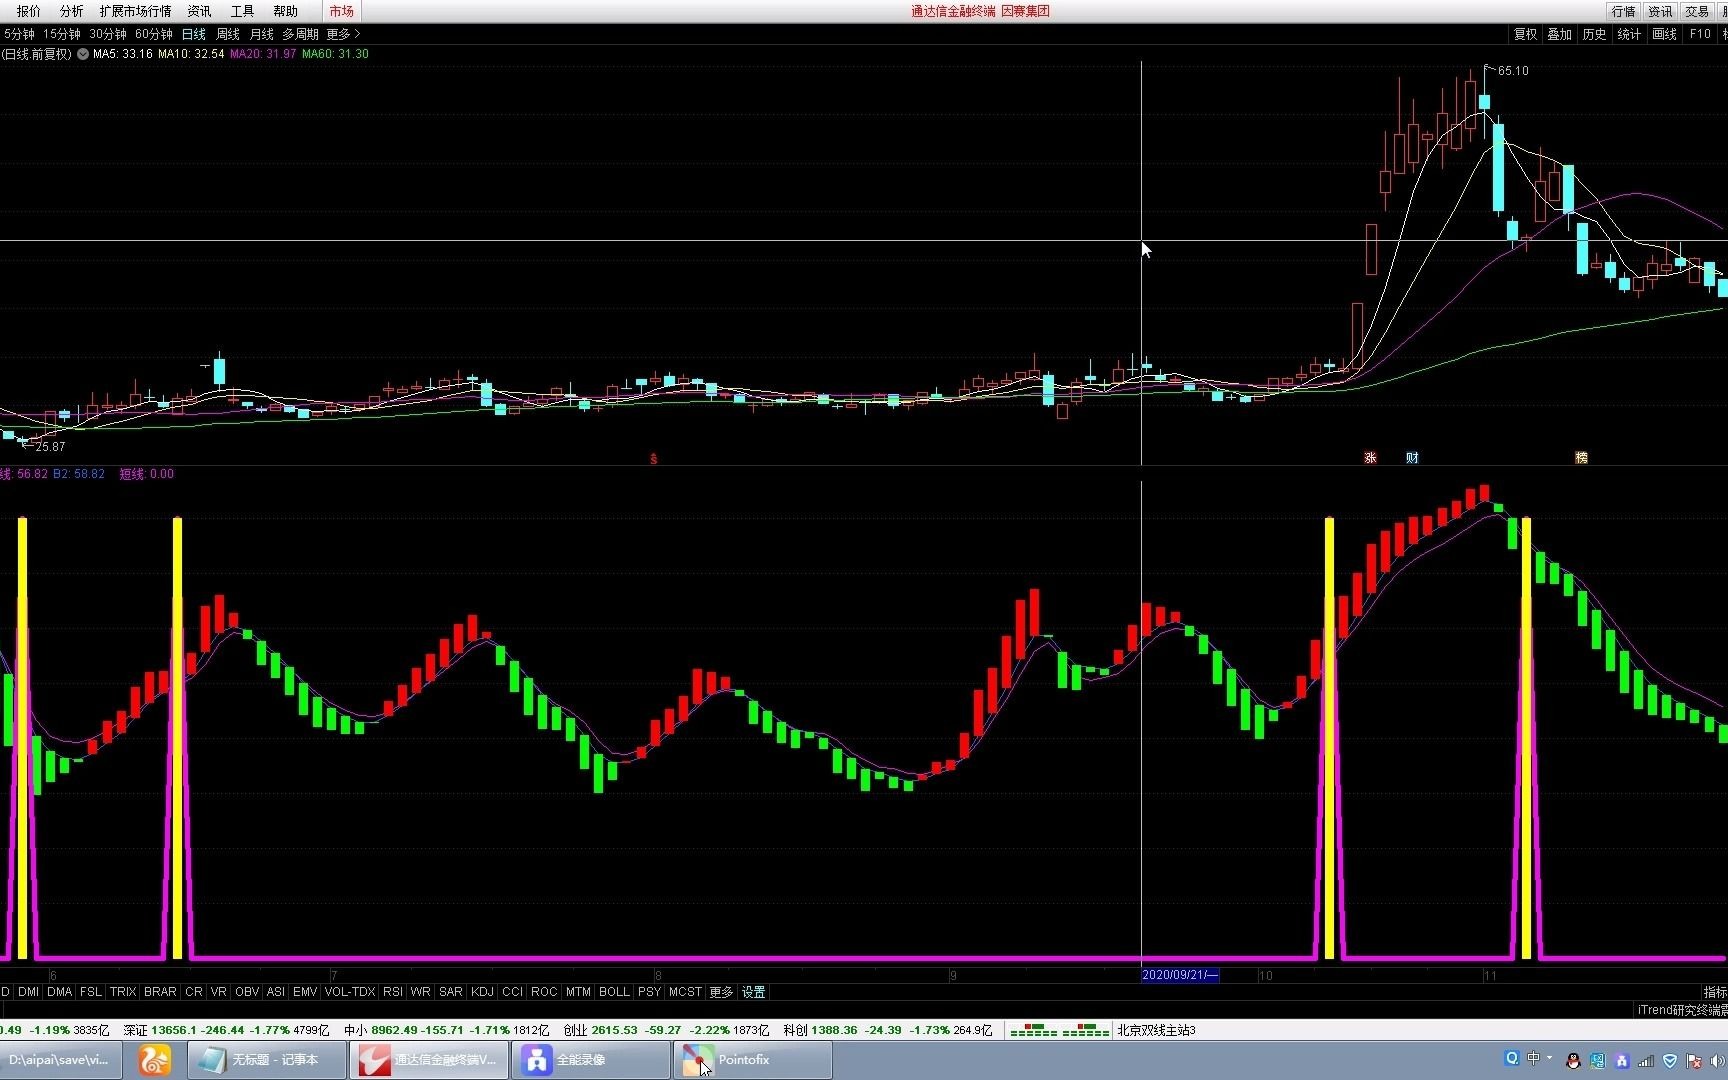
Task: Click the 涨 event marker on chart
Action: click(x=1371, y=458)
